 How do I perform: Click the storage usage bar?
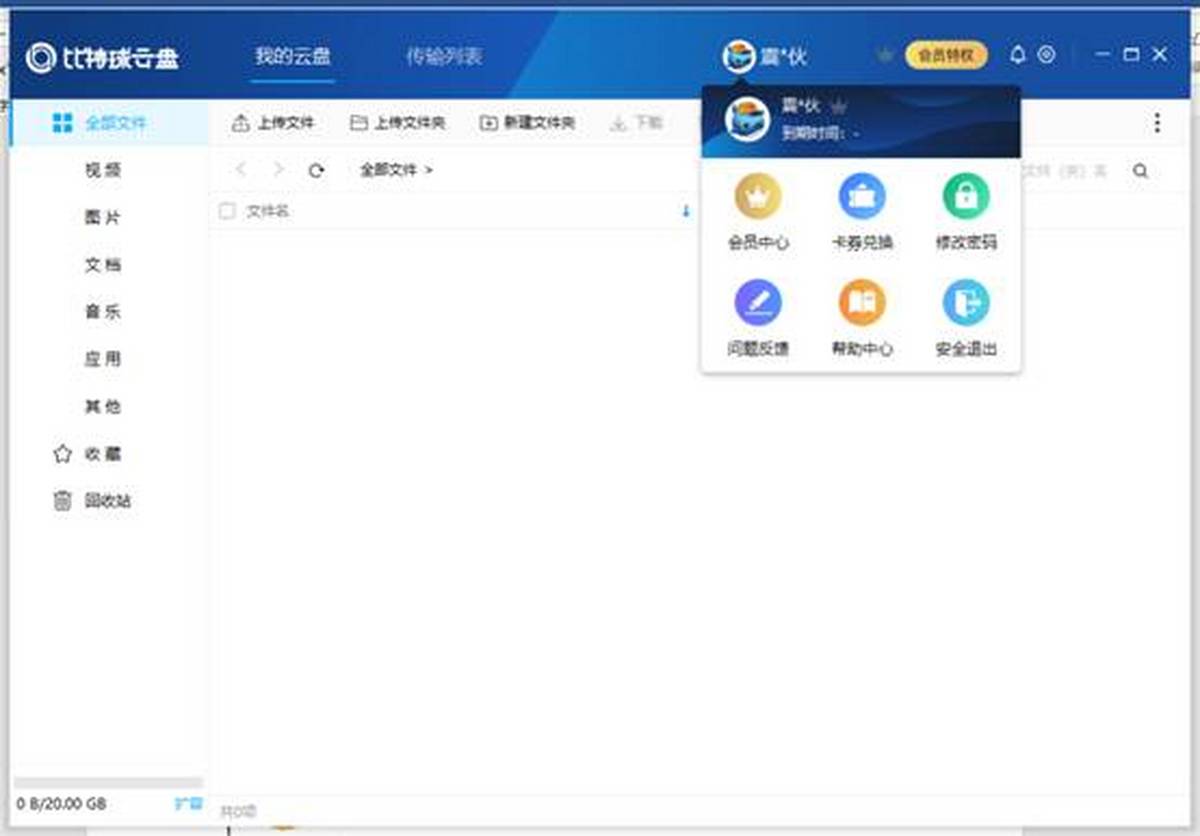(108, 784)
